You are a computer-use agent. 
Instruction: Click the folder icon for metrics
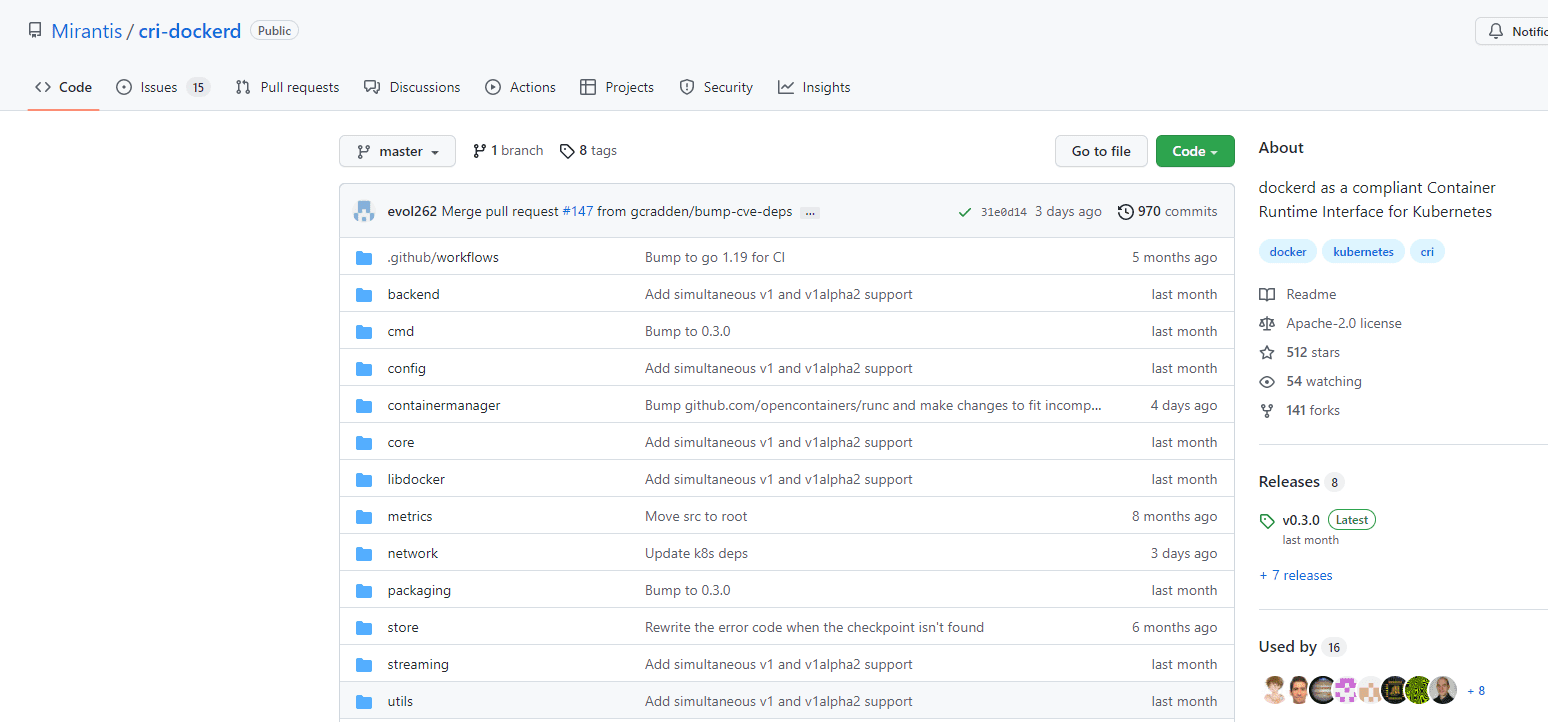click(x=364, y=516)
